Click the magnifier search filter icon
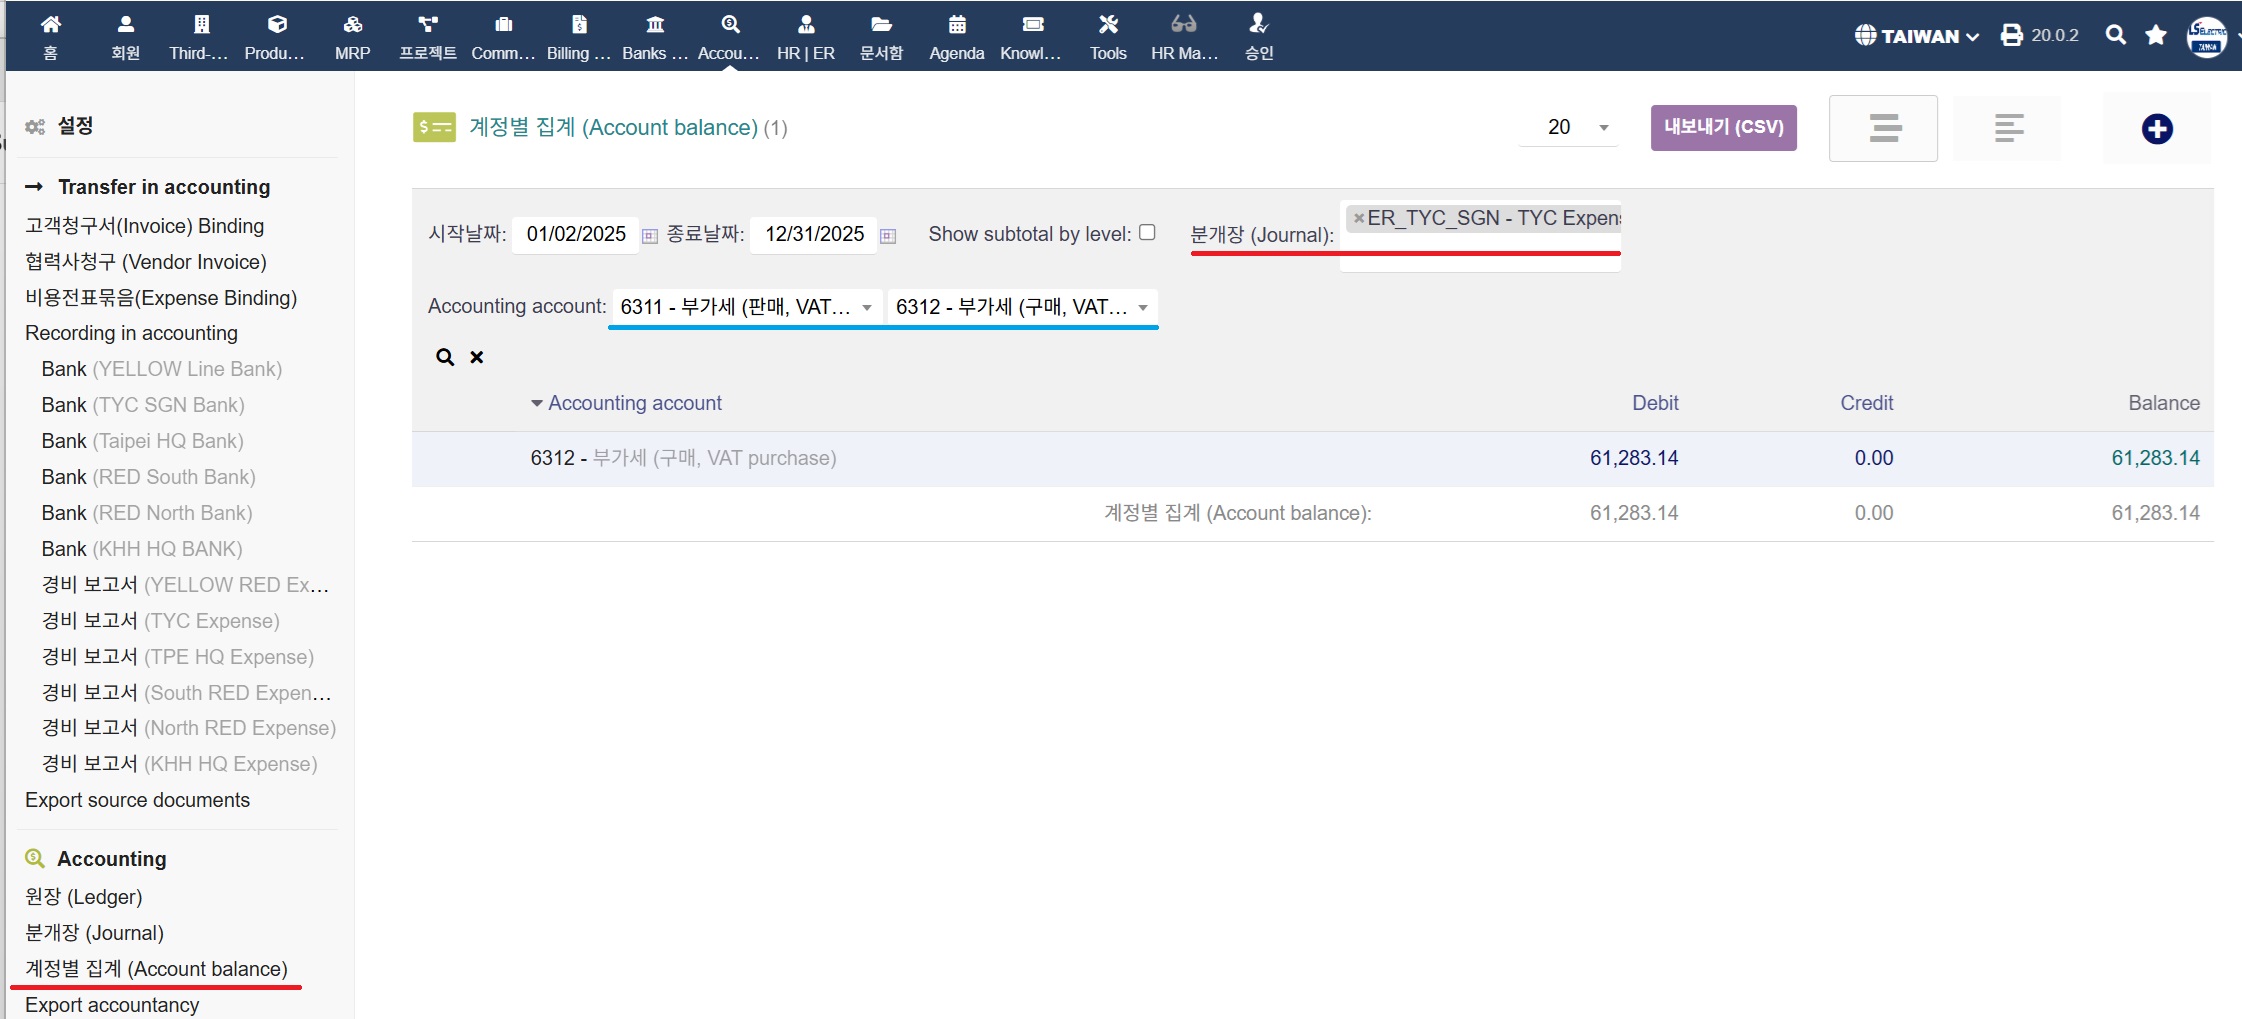 tap(445, 357)
